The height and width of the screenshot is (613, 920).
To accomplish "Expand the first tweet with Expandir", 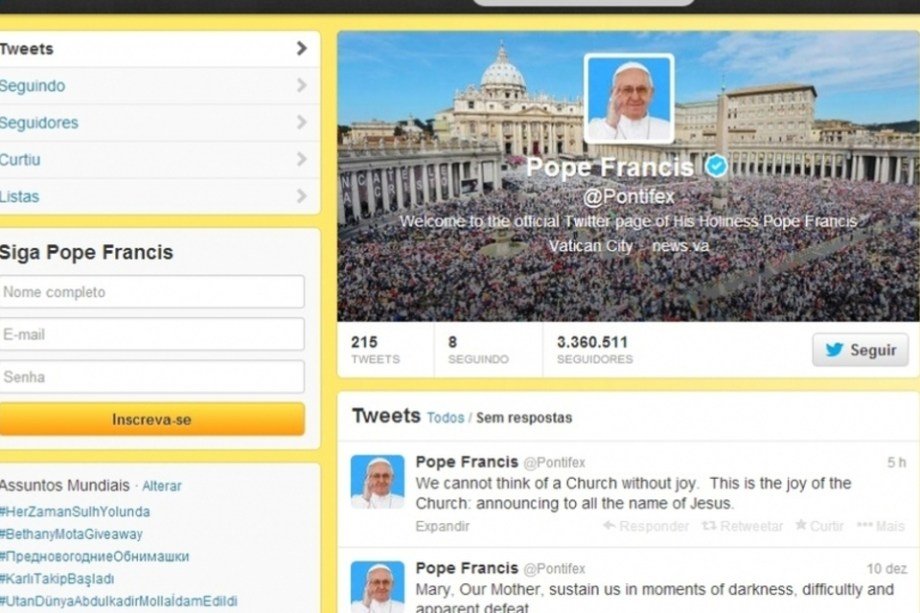I will coord(442,526).
